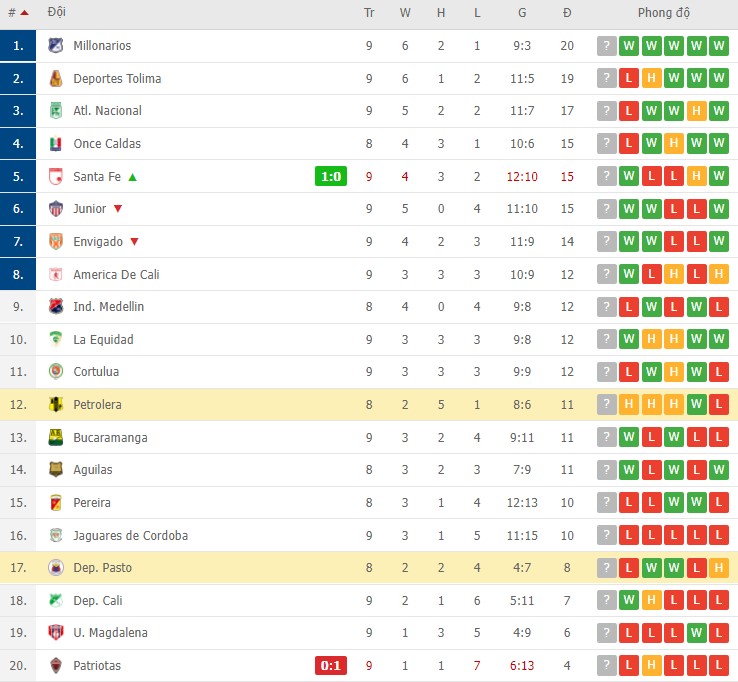The image size is (738, 682).
Task: Click the gray ? form box for Millonarios
Action: pos(606,46)
